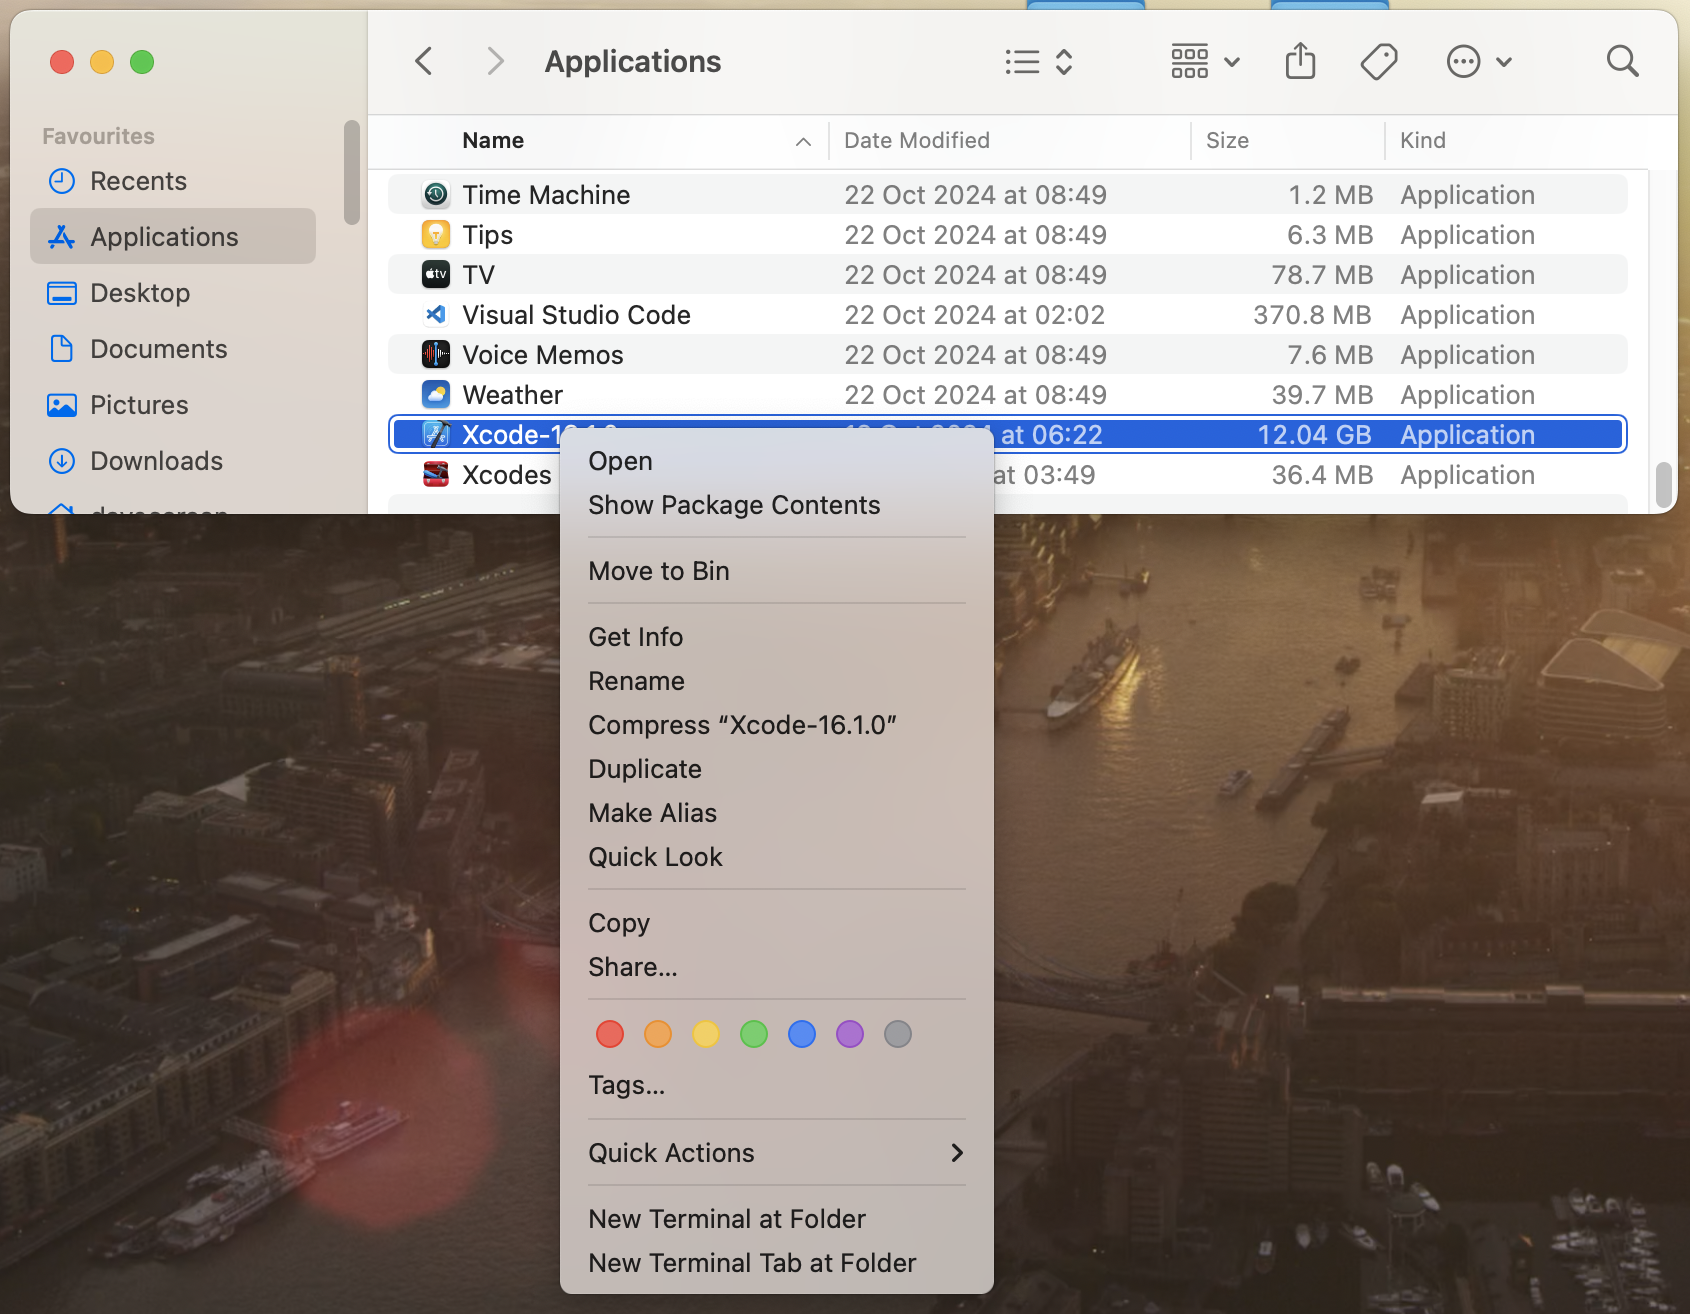Apply the blue tag color
Screen dimensions: 1690x1314
click(802, 1034)
